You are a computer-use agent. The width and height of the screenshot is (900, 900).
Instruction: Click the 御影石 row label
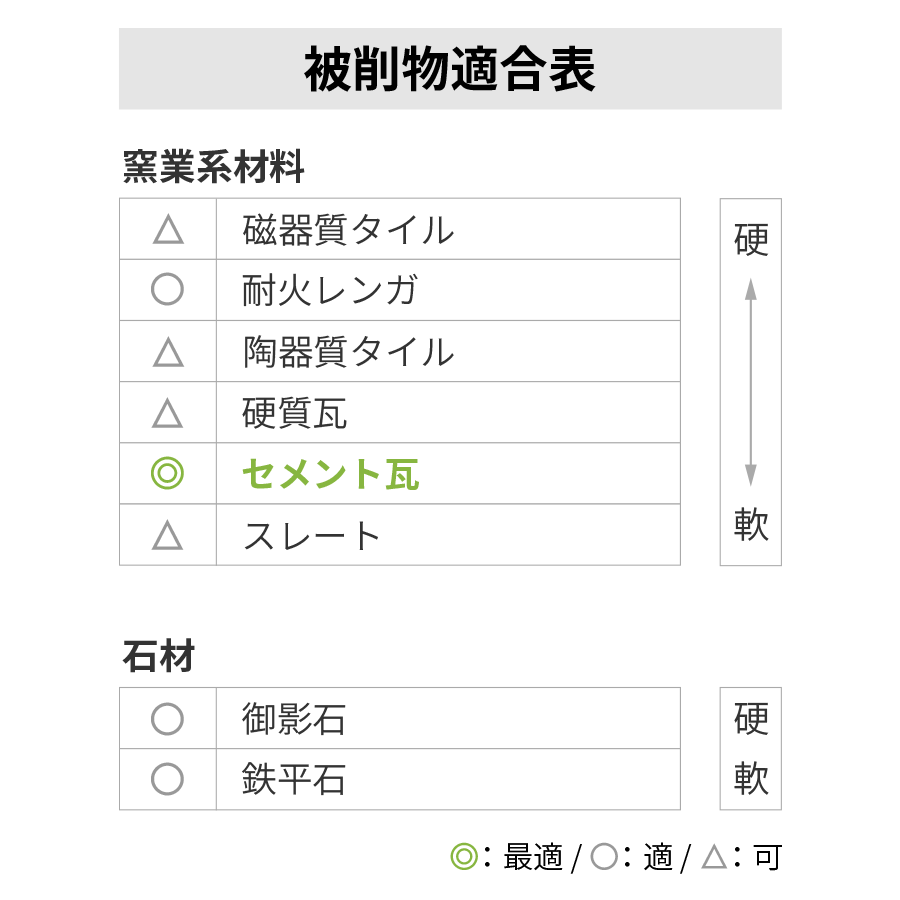point(294,719)
